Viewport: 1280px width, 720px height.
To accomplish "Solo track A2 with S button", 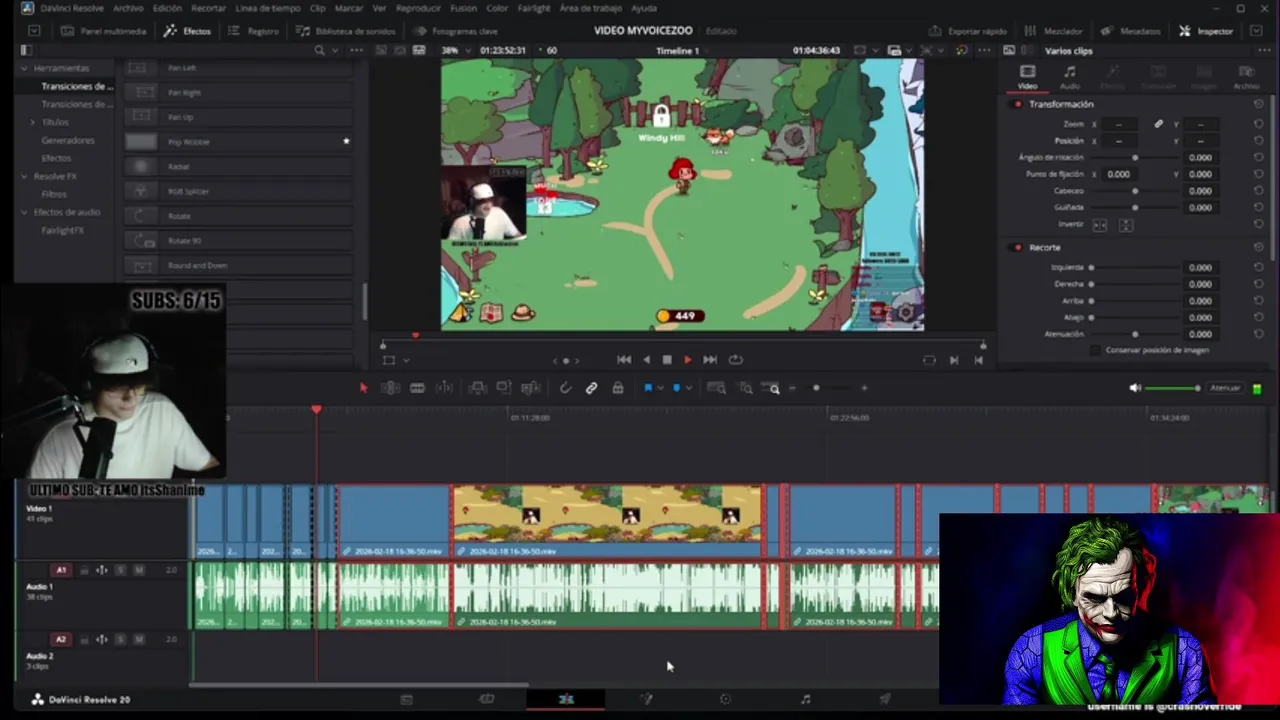I will click(120, 639).
